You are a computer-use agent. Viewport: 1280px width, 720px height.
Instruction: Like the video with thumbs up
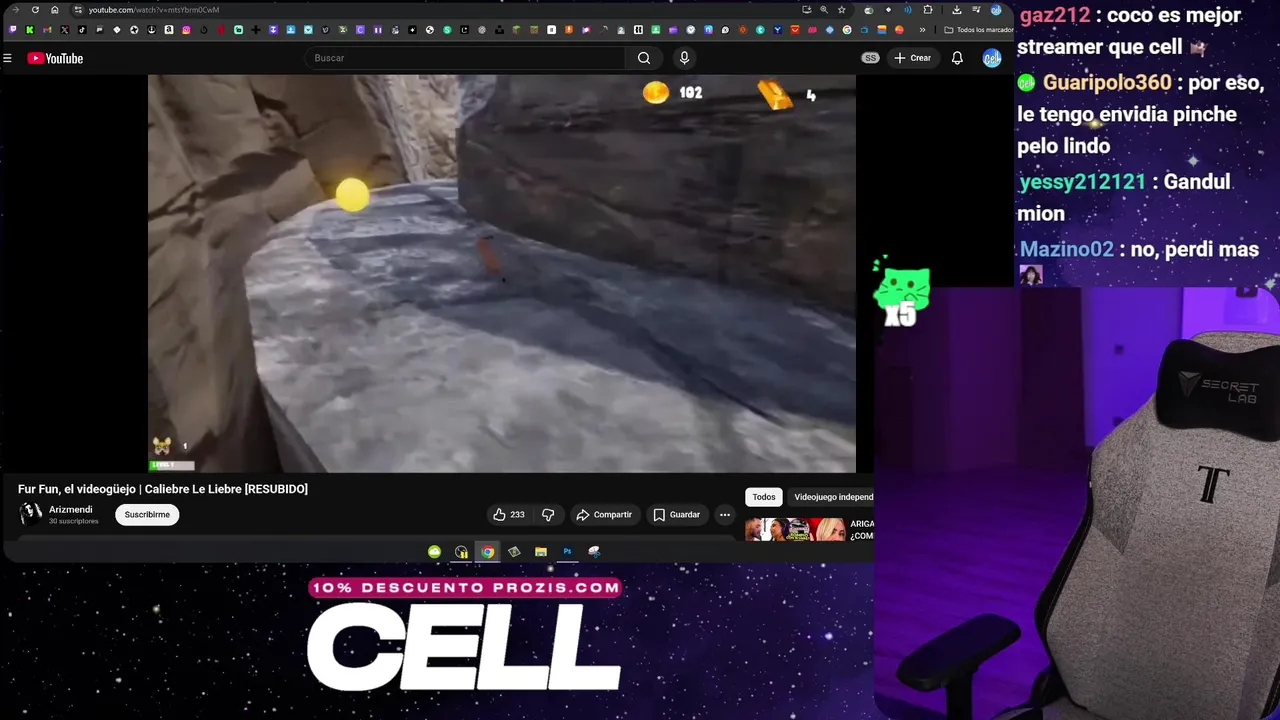509,515
